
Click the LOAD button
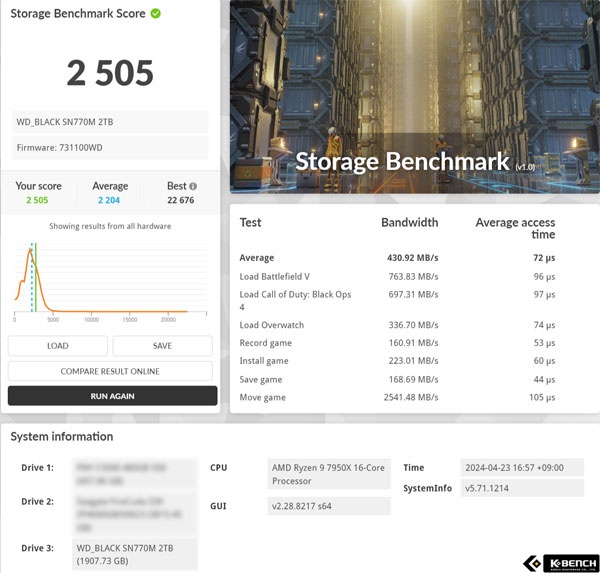[x=58, y=346]
